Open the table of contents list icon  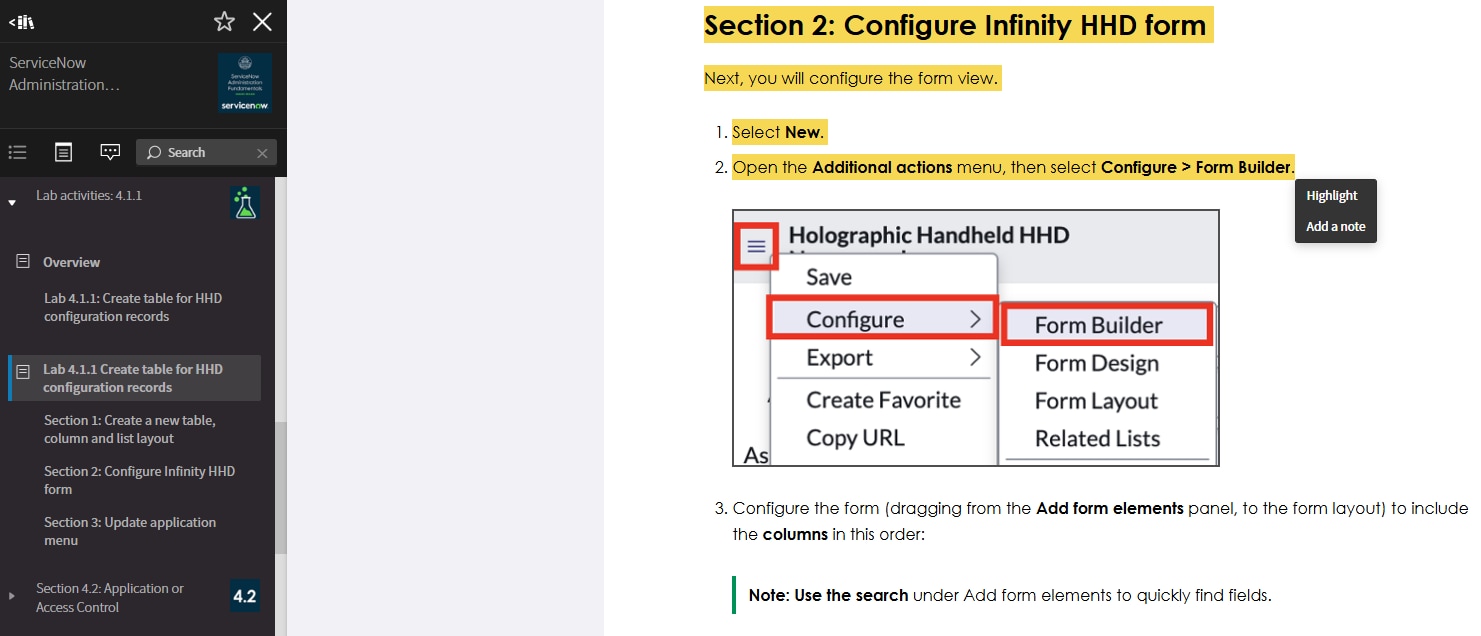(17, 152)
